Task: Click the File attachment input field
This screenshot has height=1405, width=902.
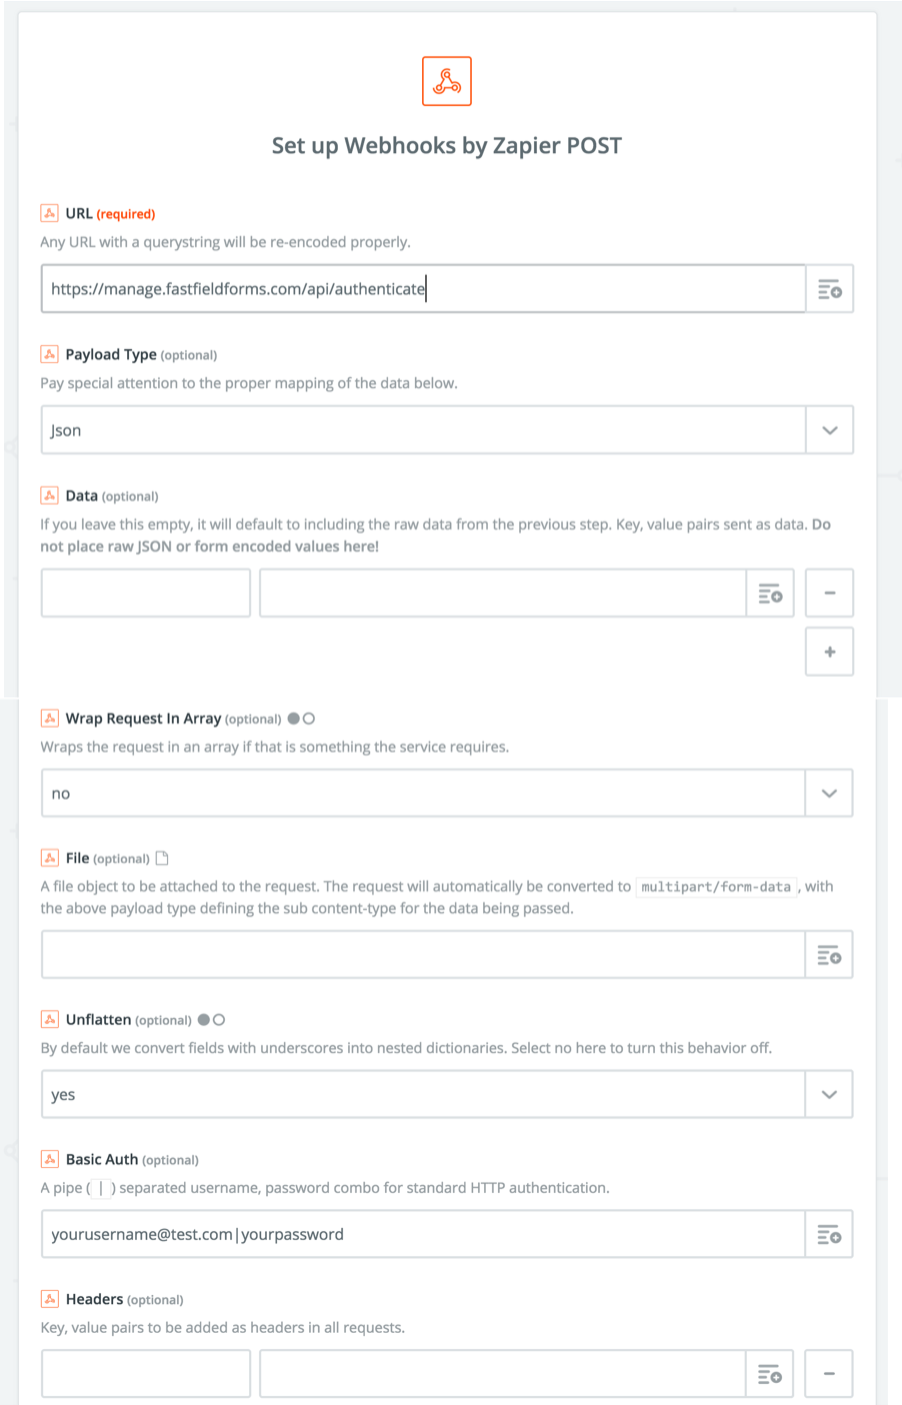Action: pos(422,956)
